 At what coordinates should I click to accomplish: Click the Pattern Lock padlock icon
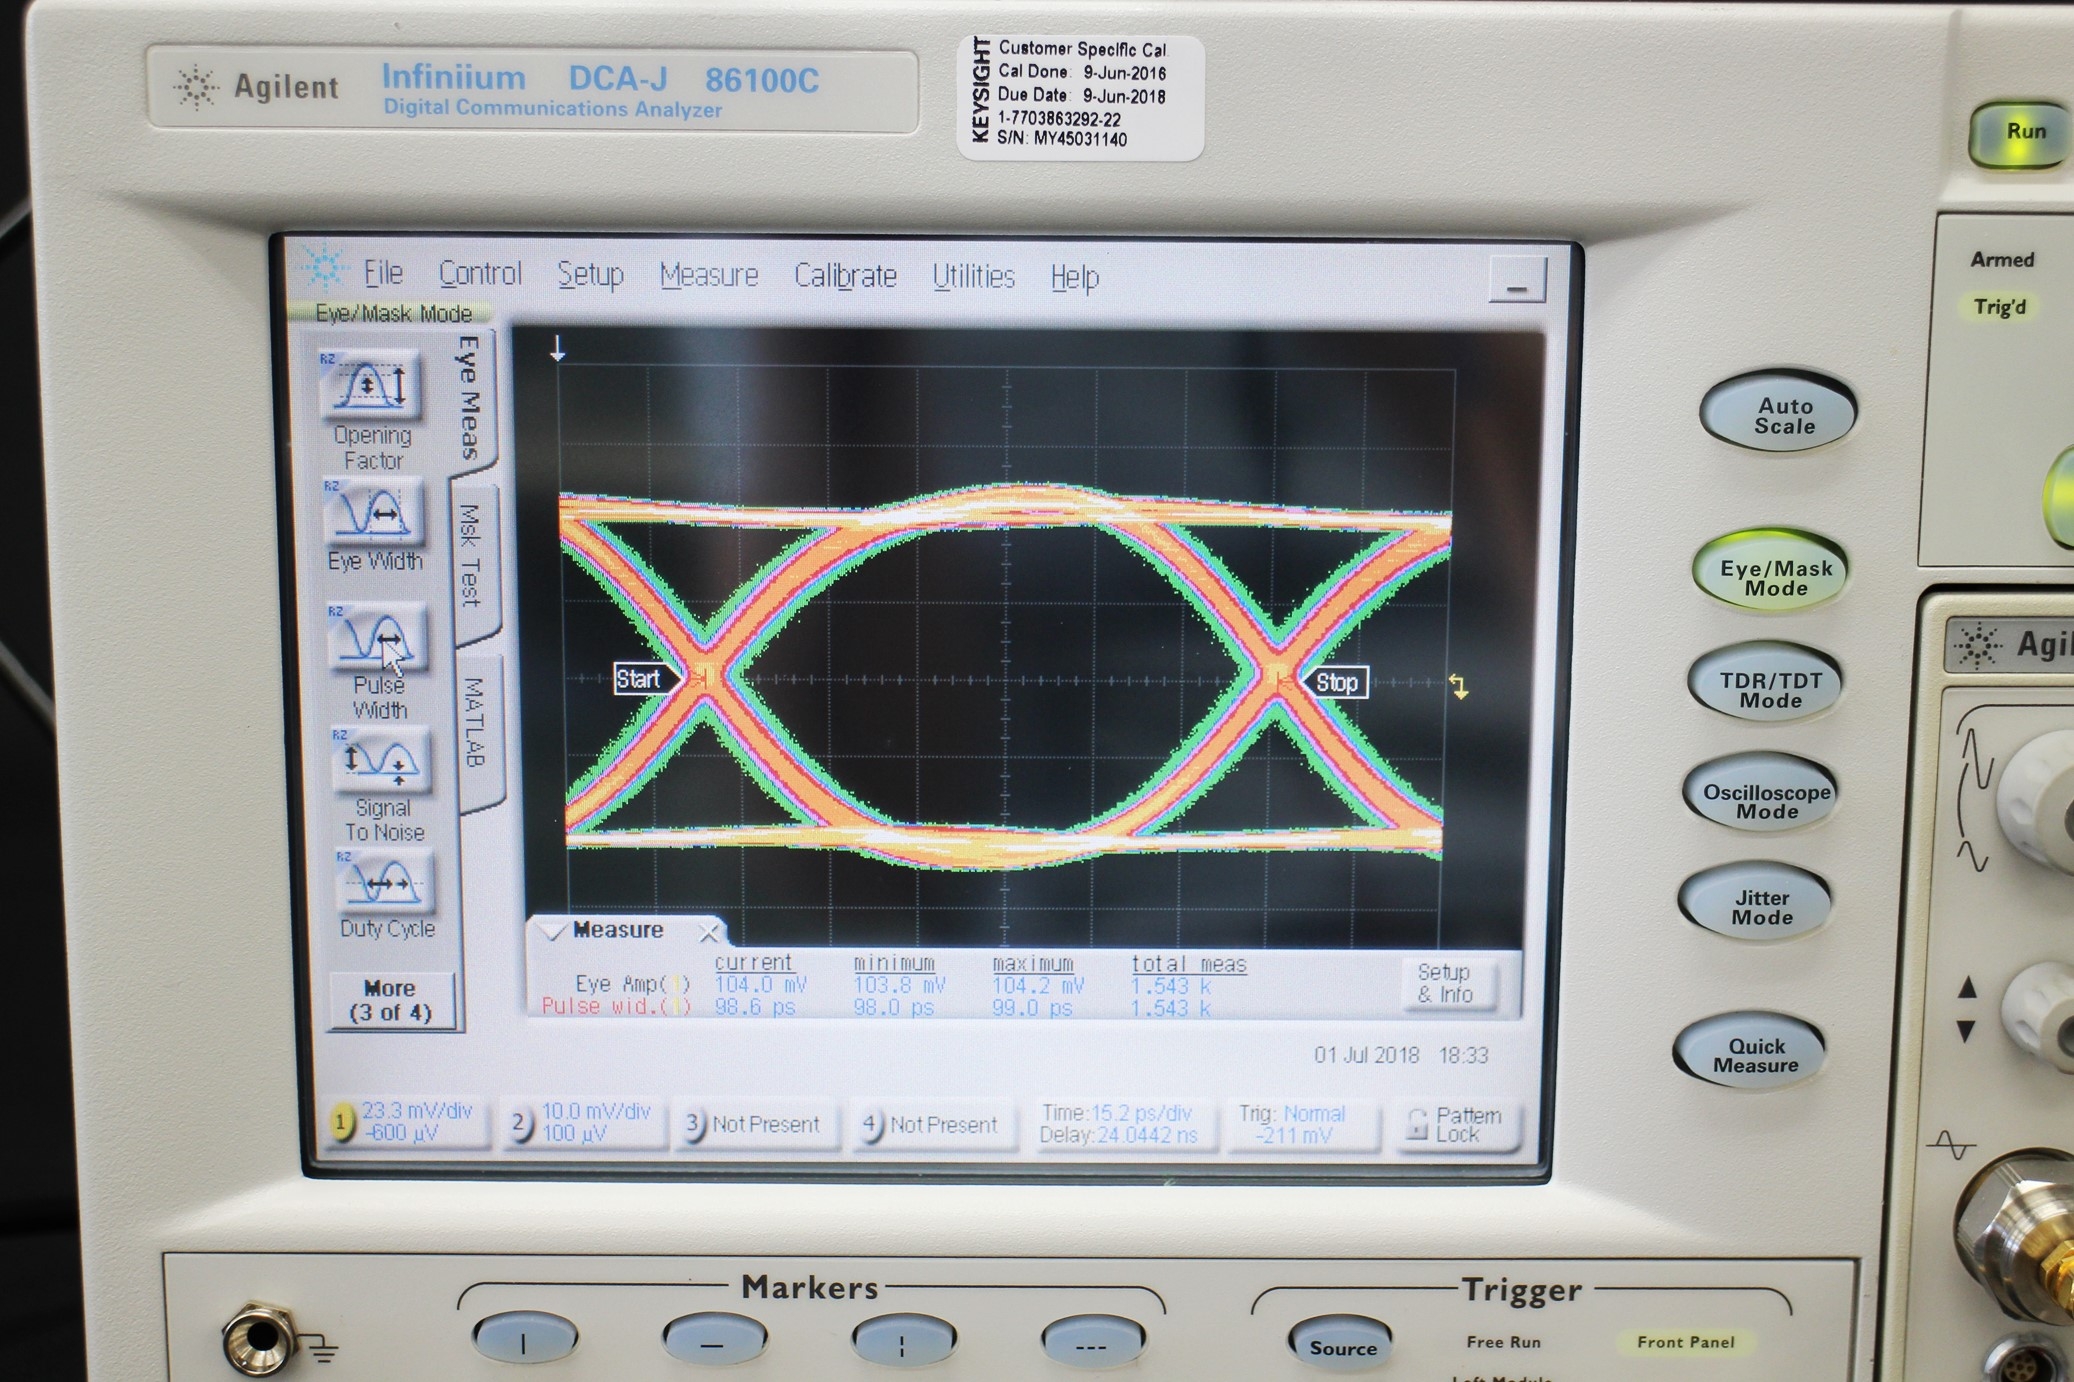point(1416,1124)
